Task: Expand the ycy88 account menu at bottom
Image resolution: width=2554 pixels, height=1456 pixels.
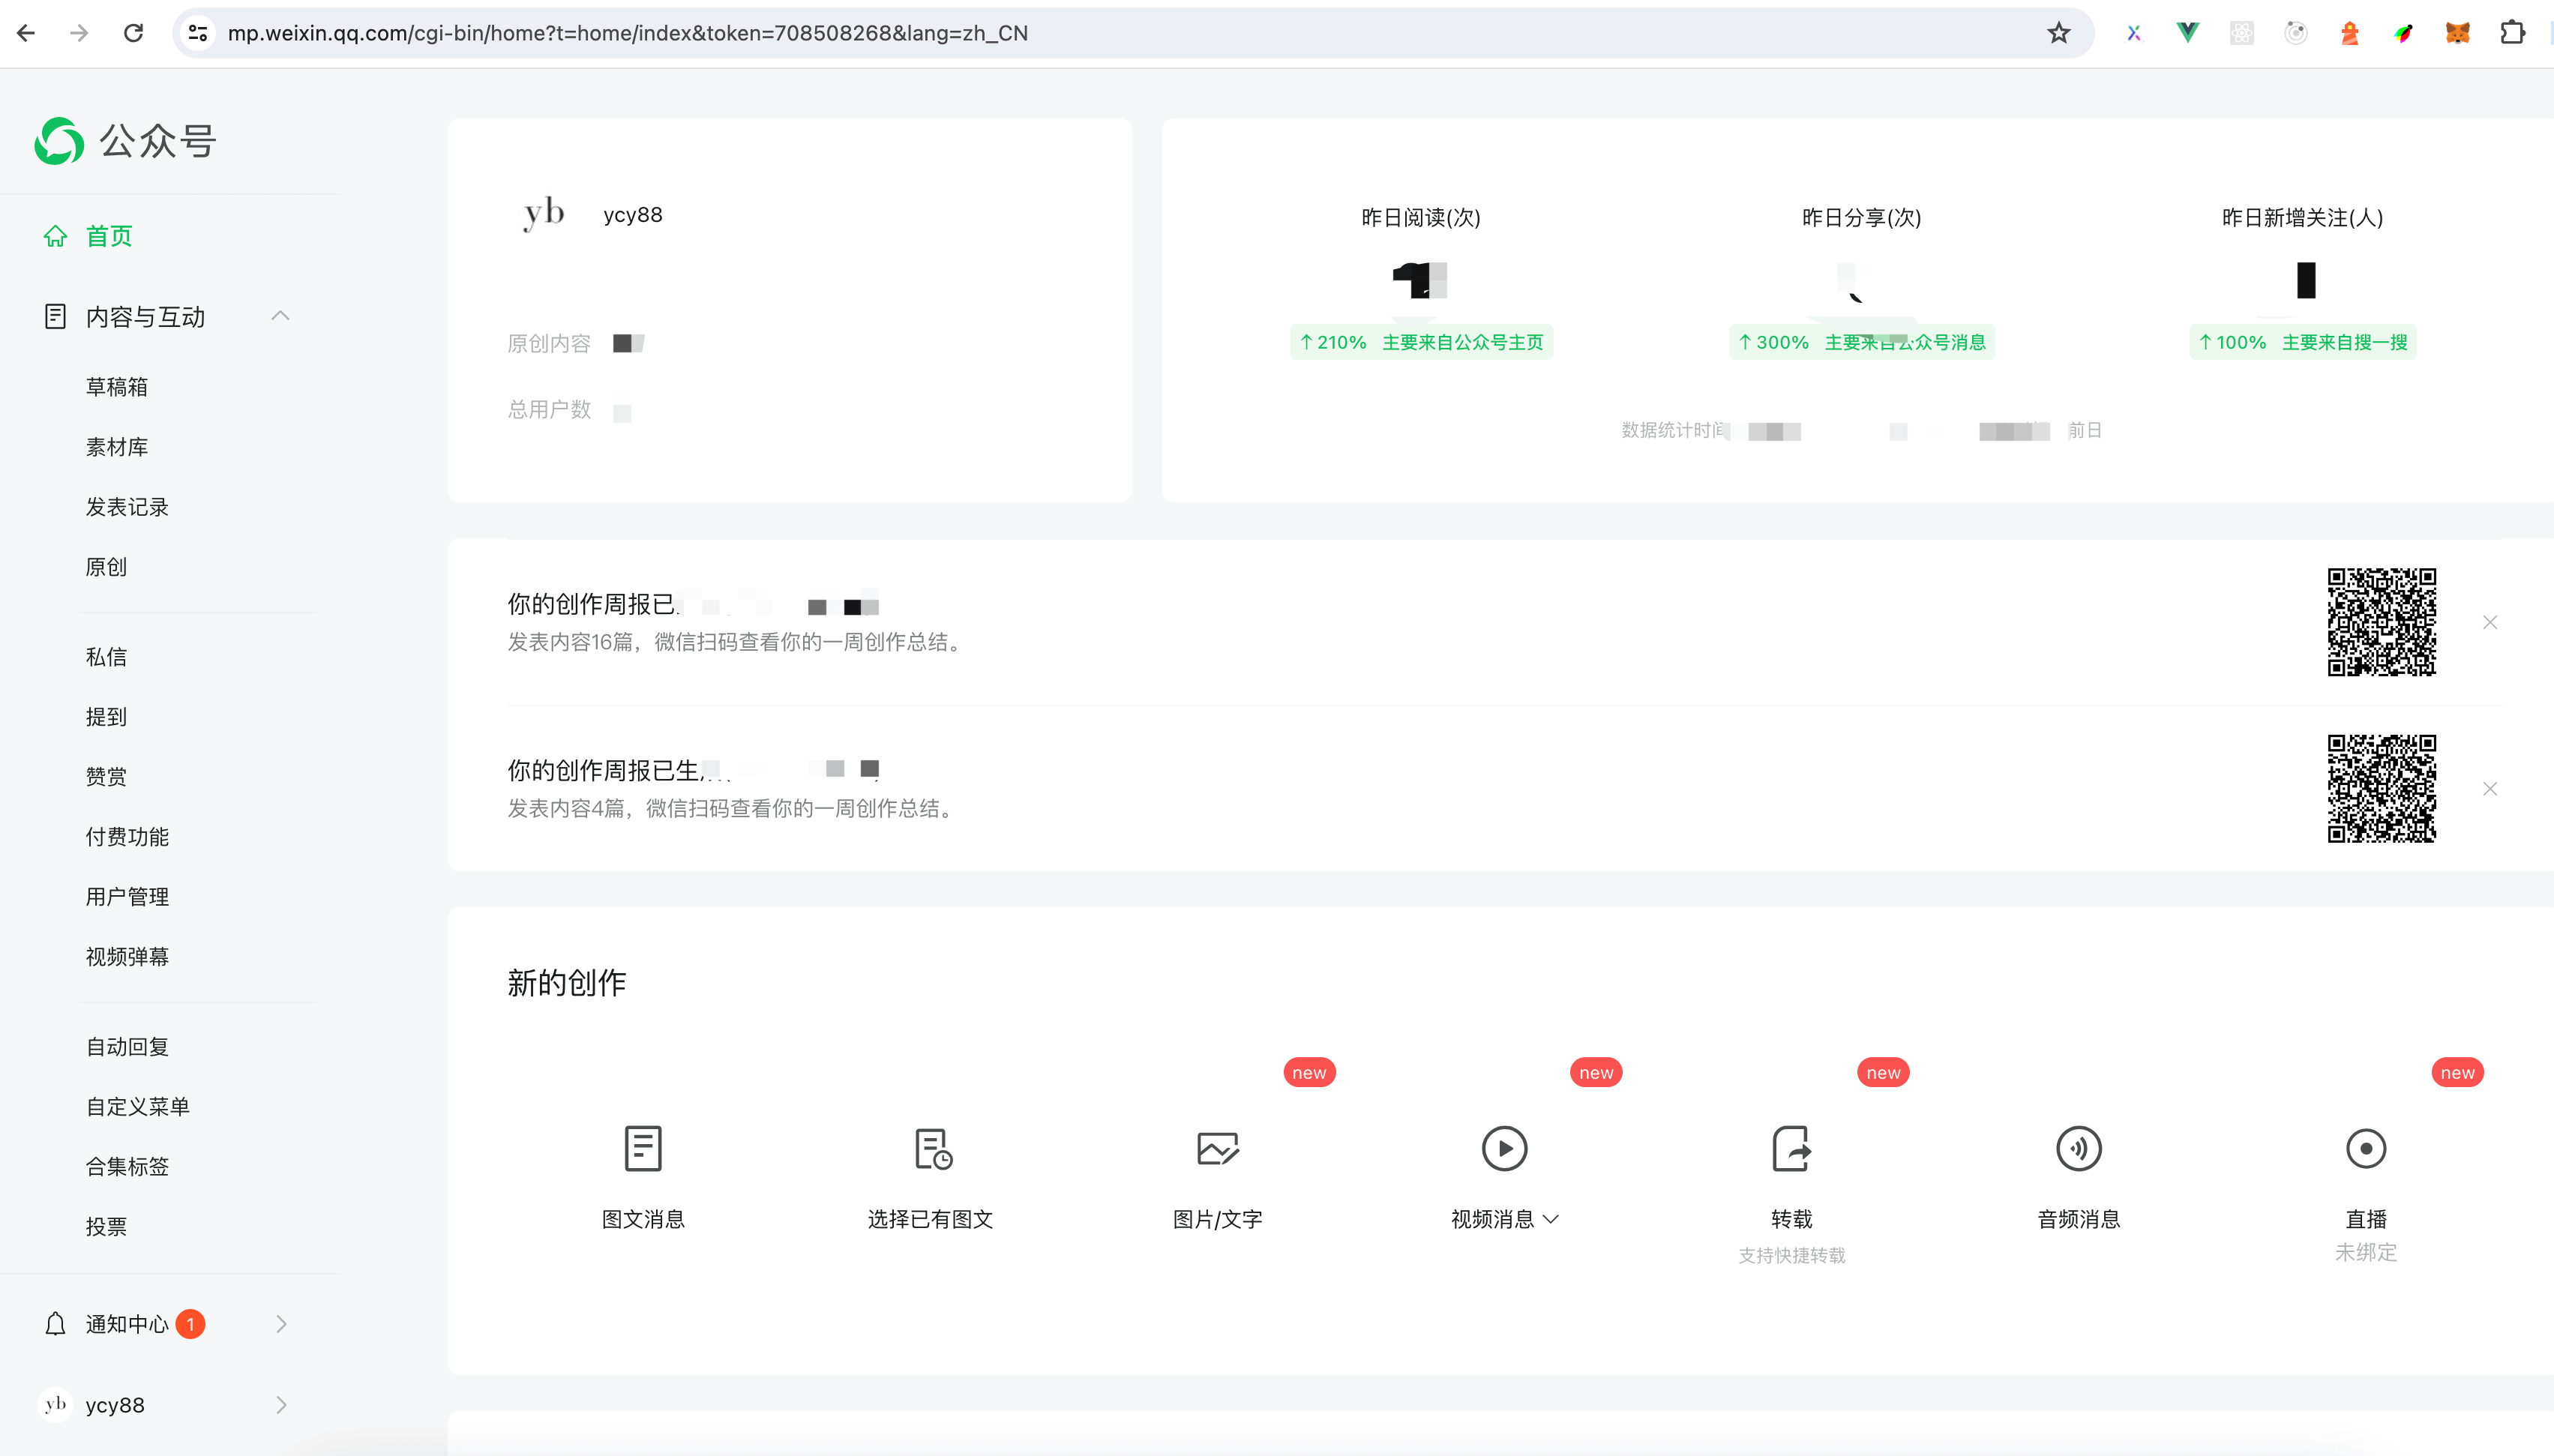Action: point(281,1405)
